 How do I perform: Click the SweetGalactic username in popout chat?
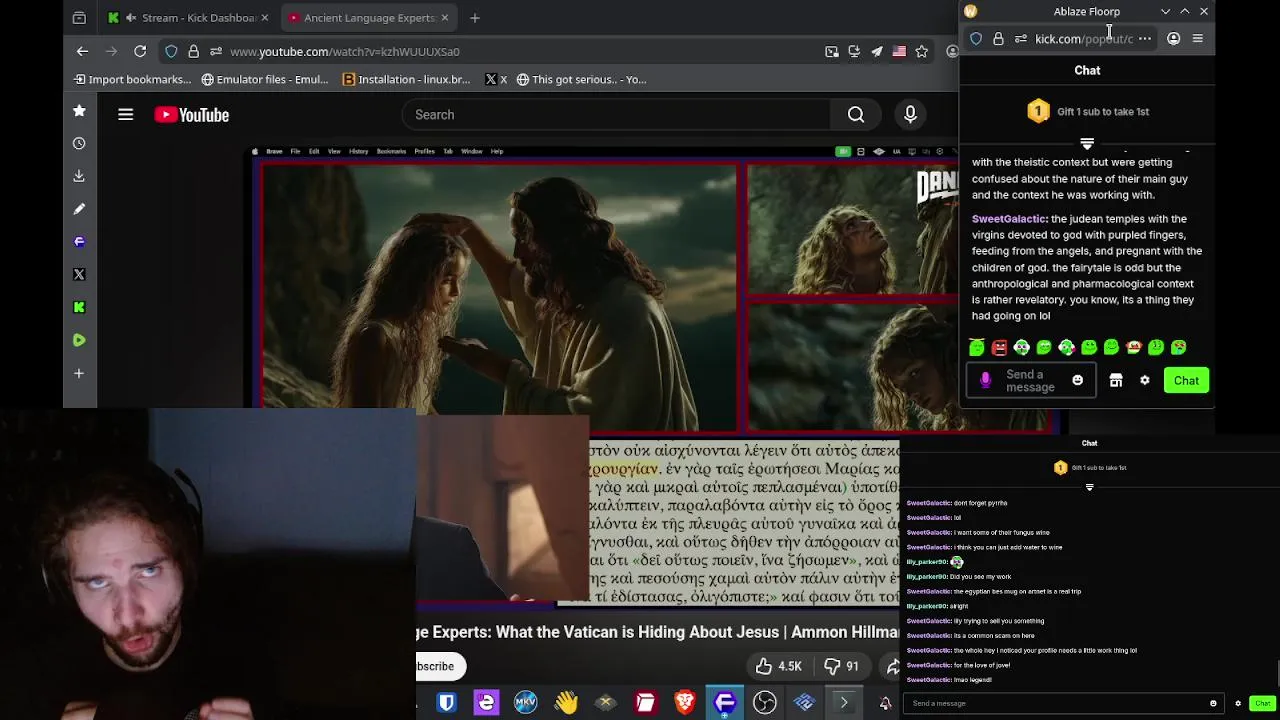point(1009,219)
